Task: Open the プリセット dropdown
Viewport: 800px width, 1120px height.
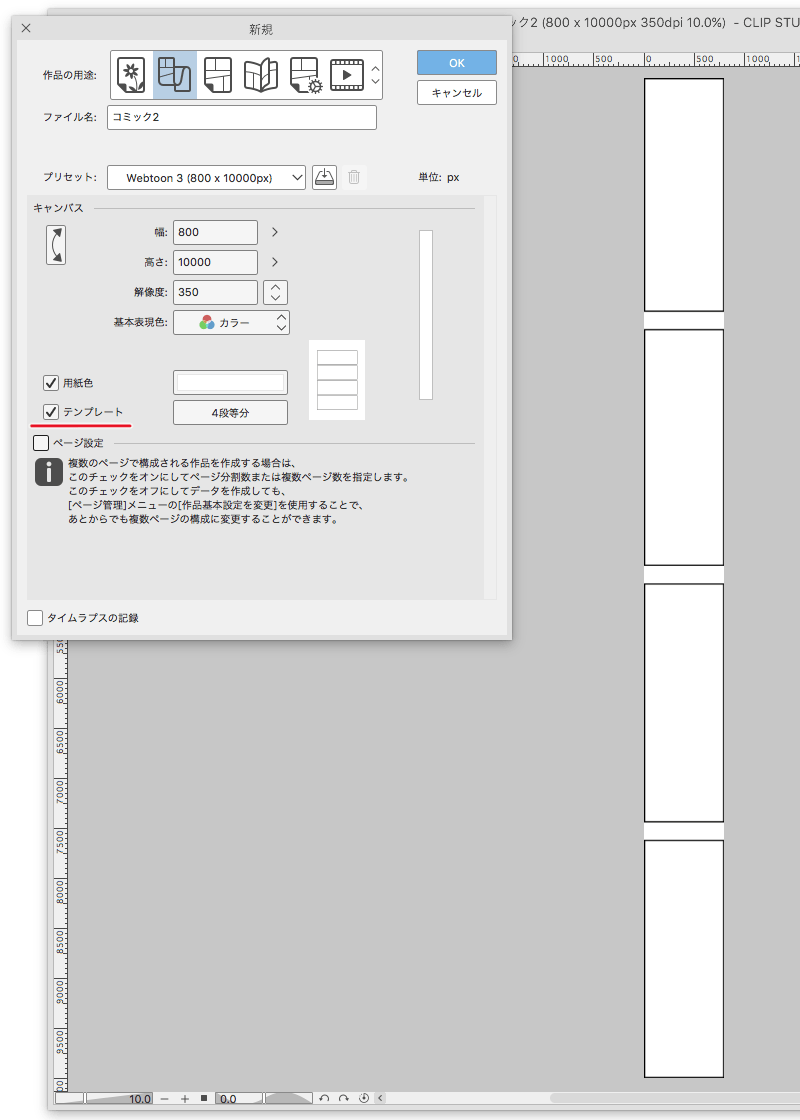Action: coord(205,177)
